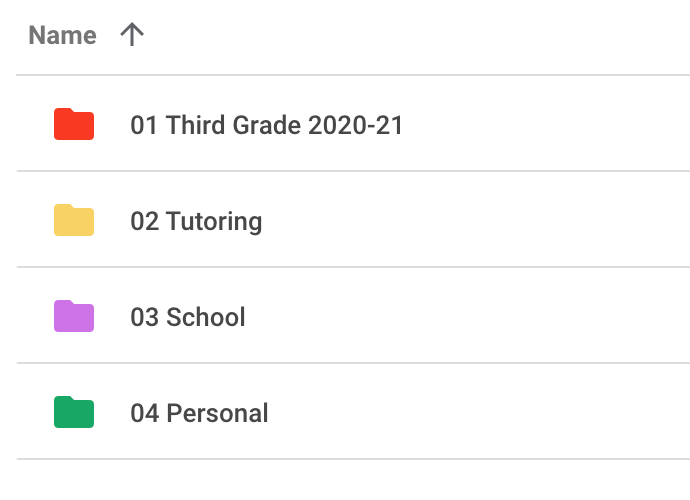Click the '04' prefix before Personal
The image size is (690, 500).
144,414
